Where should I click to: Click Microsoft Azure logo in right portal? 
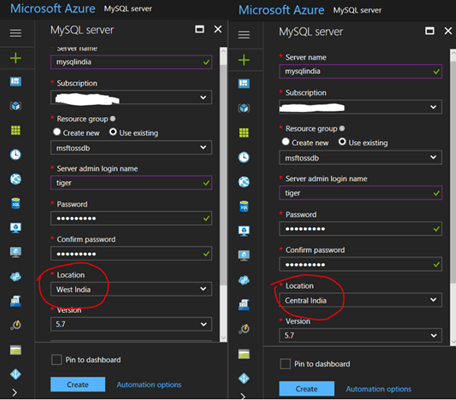tap(281, 10)
